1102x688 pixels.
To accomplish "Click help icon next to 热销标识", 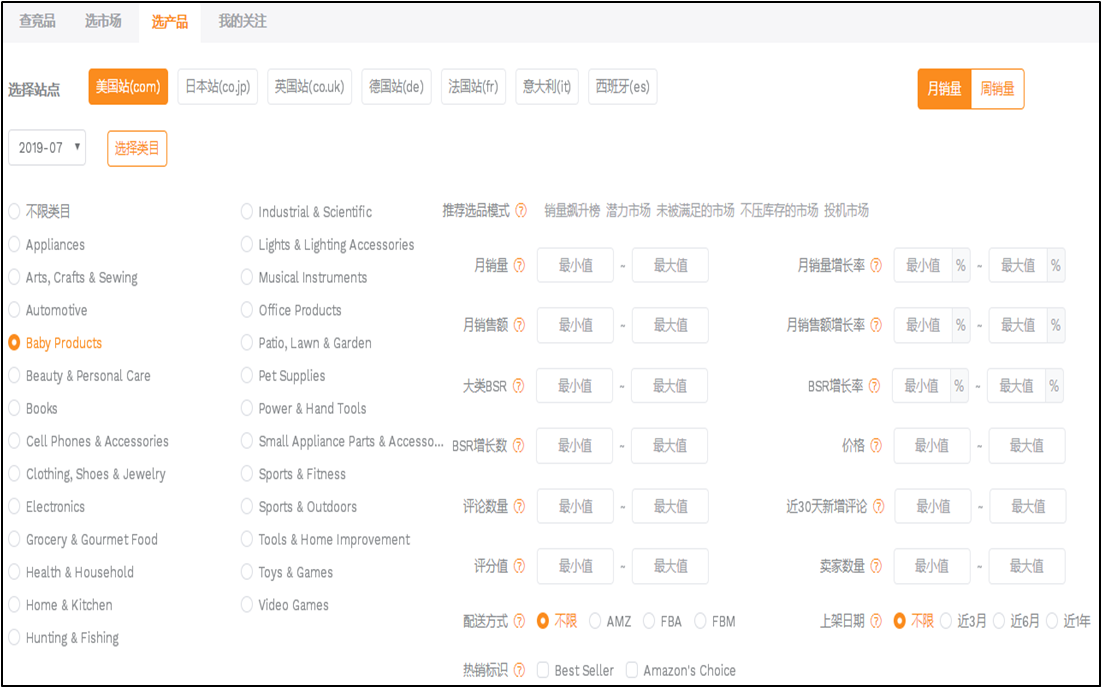I will (519, 670).
